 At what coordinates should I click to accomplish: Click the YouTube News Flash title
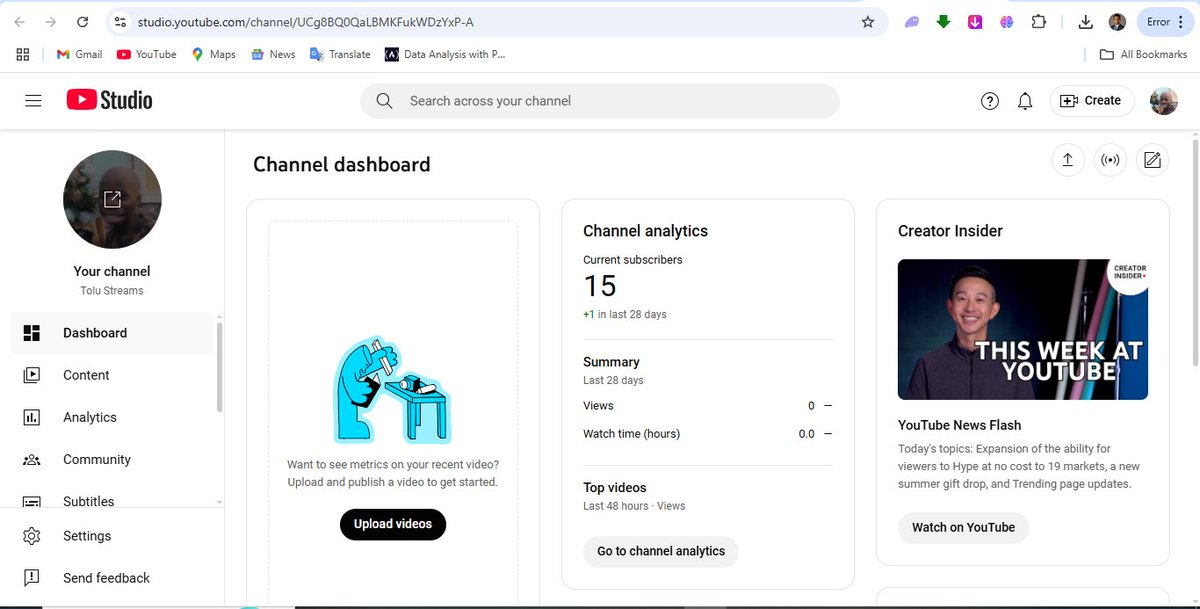959,425
